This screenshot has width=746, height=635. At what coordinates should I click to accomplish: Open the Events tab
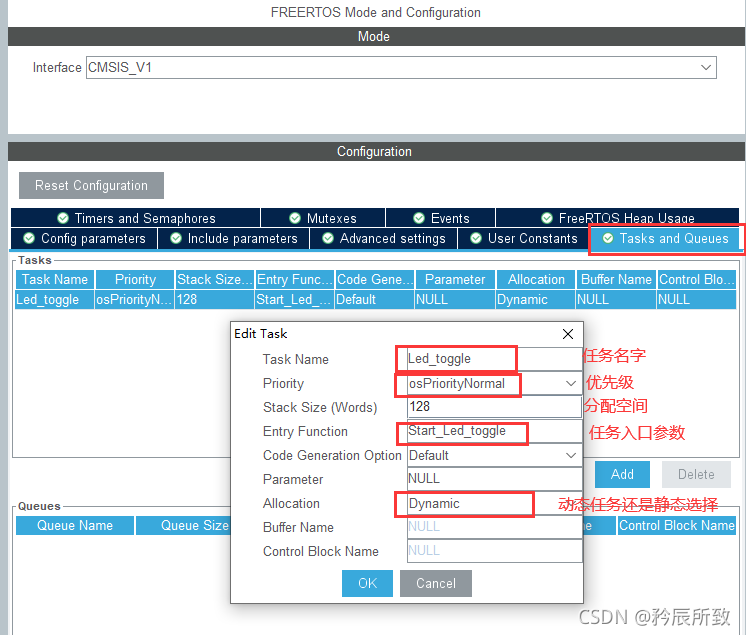(441, 218)
